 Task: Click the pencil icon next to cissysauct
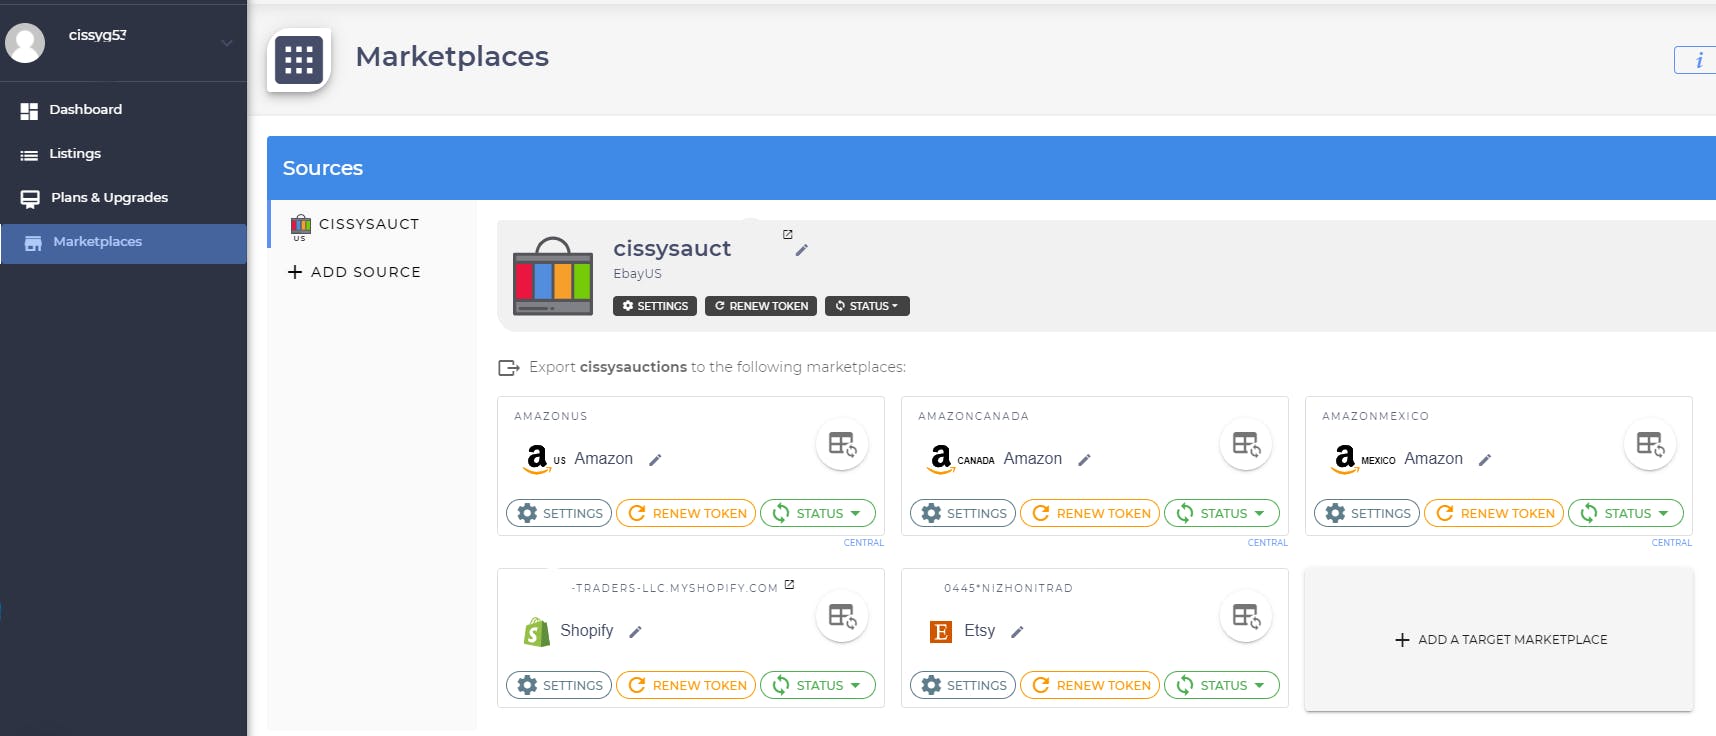pyautogui.click(x=801, y=250)
